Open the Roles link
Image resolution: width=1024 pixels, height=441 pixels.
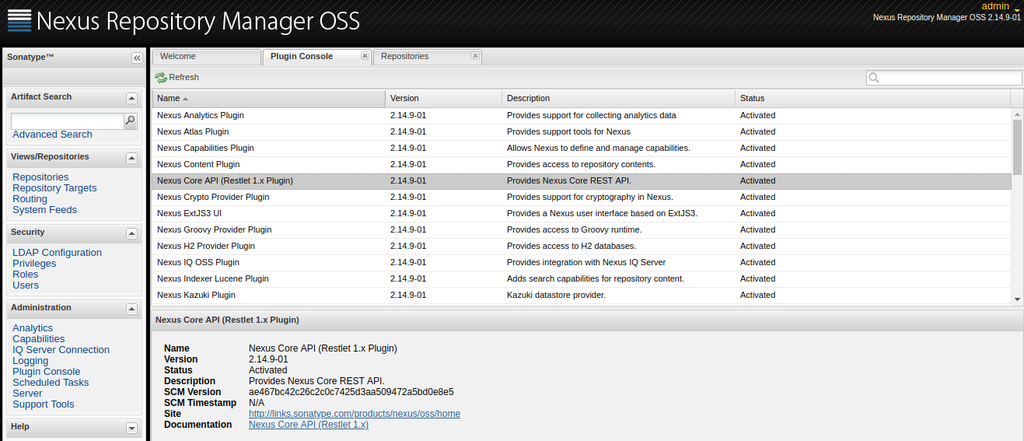(x=25, y=274)
